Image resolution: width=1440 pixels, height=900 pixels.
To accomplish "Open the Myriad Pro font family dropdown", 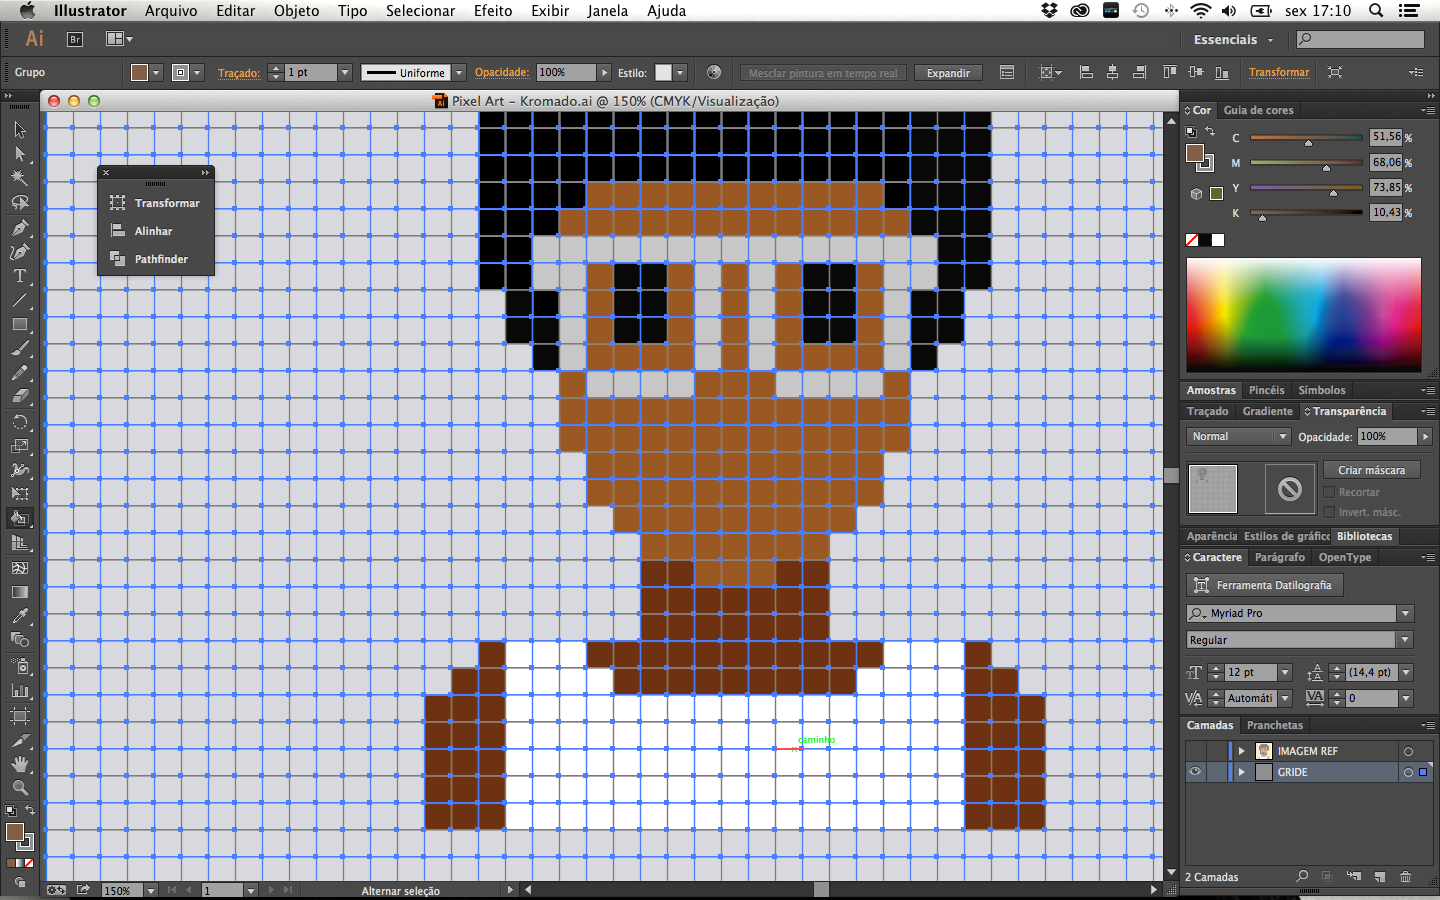I will [x=1406, y=613].
